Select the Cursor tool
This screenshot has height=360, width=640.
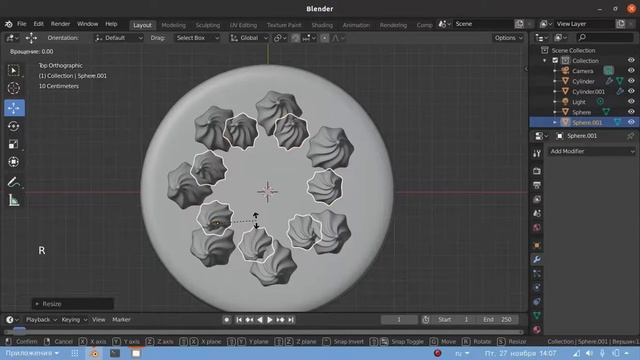(x=13, y=88)
